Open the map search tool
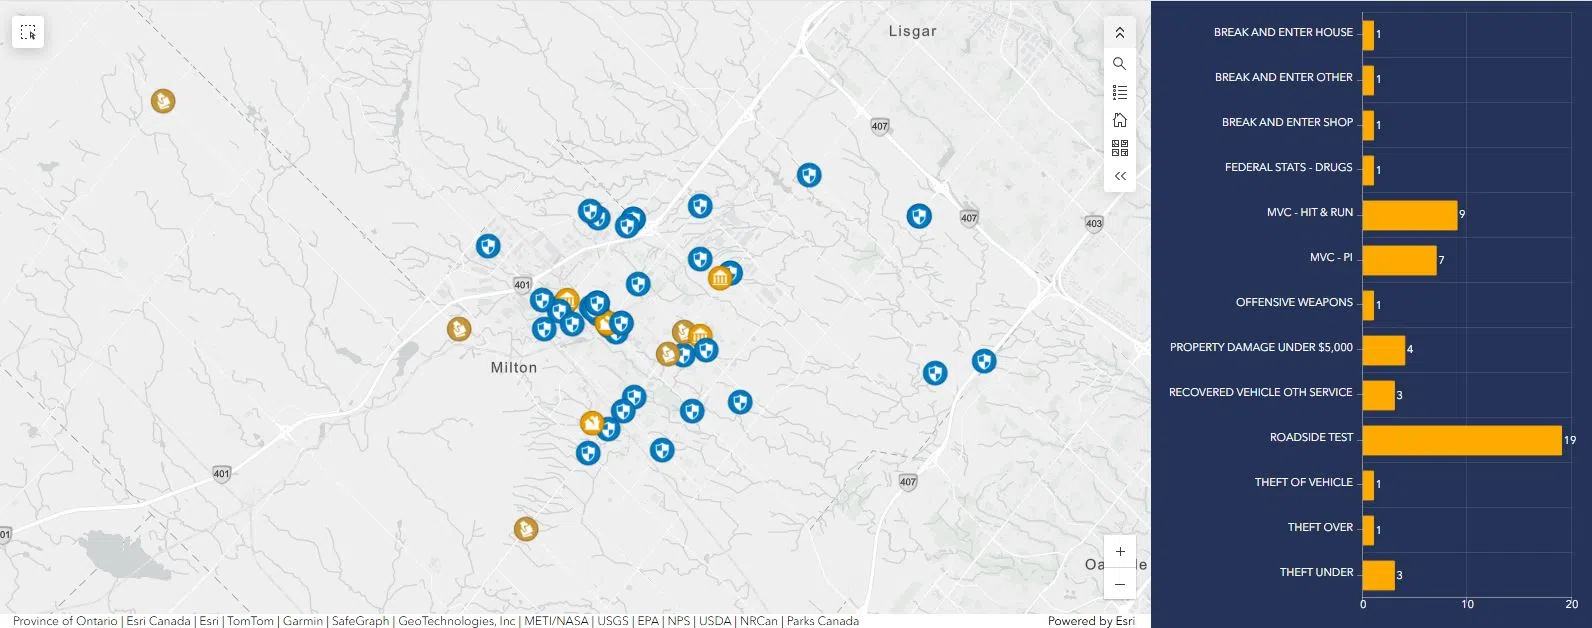Viewport: 1592px width, 628px height. [x=1119, y=64]
